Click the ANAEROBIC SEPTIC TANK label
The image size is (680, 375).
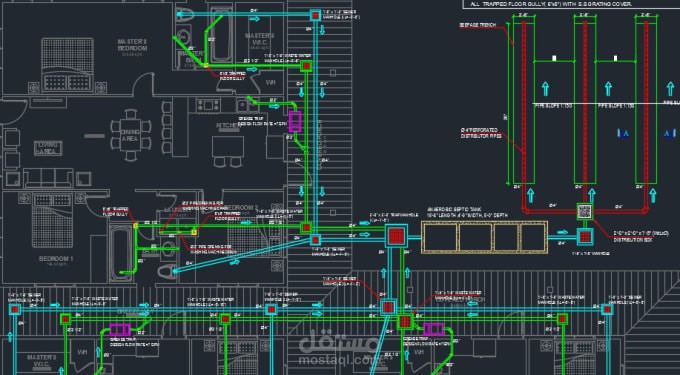(x=454, y=209)
